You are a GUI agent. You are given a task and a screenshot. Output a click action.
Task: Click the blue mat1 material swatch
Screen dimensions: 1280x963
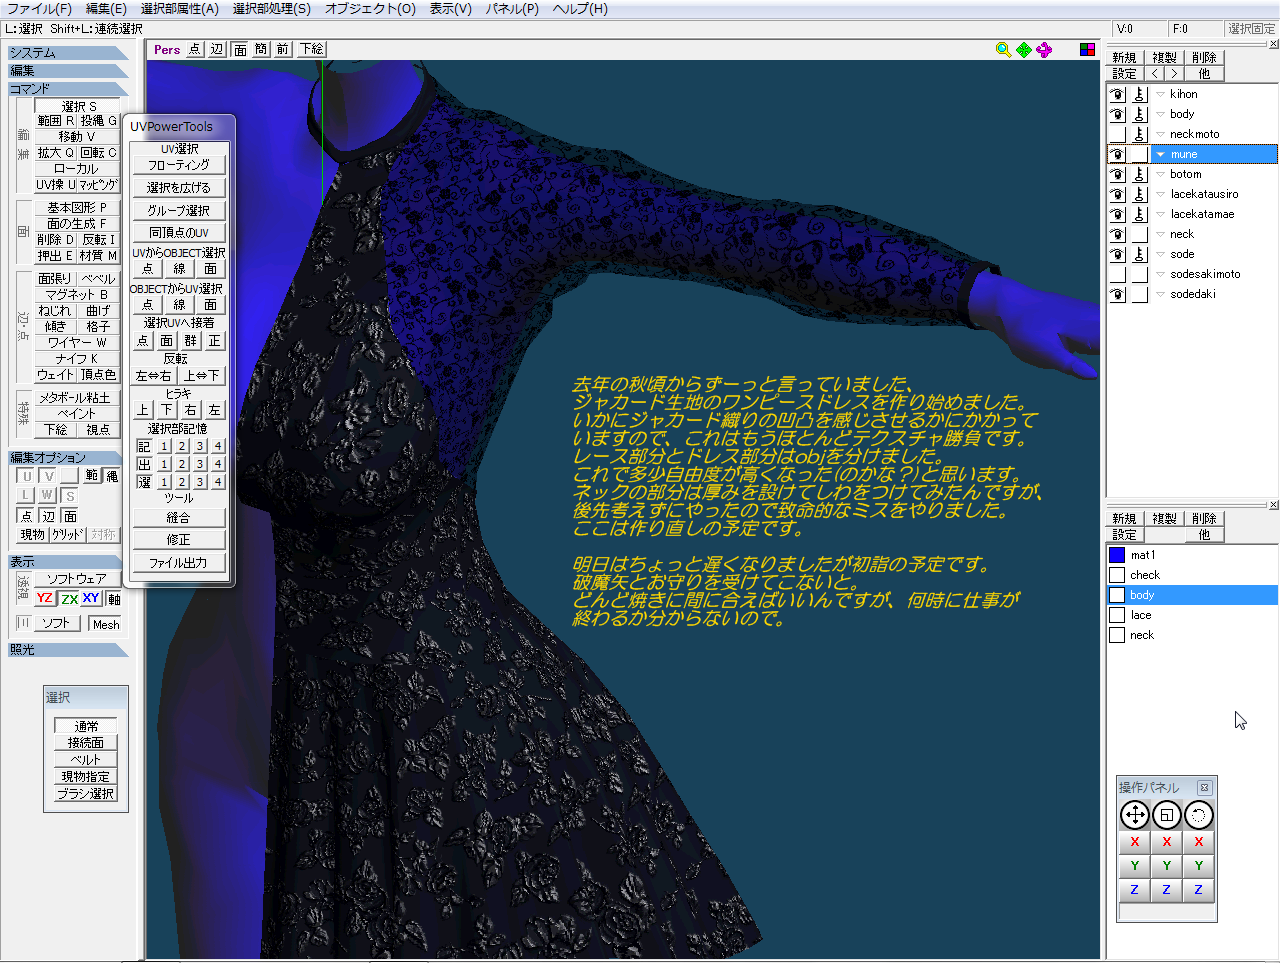tap(1117, 555)
